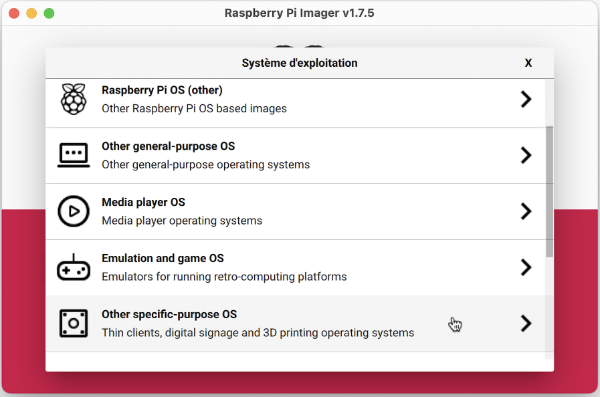This screenshot has height=397, width=600.
Task: Expand Raspberry Pi OS (other) chevron
Action: click(x=526, y=99)
